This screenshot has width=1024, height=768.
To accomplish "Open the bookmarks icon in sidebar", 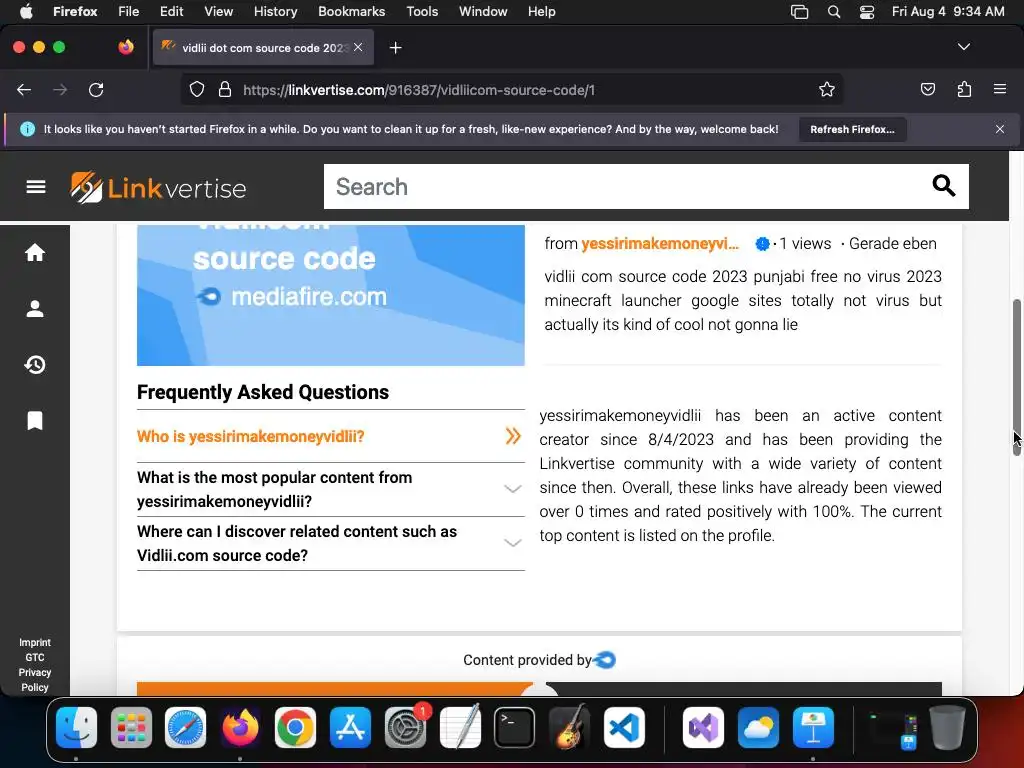I will (x=35, y=421).
